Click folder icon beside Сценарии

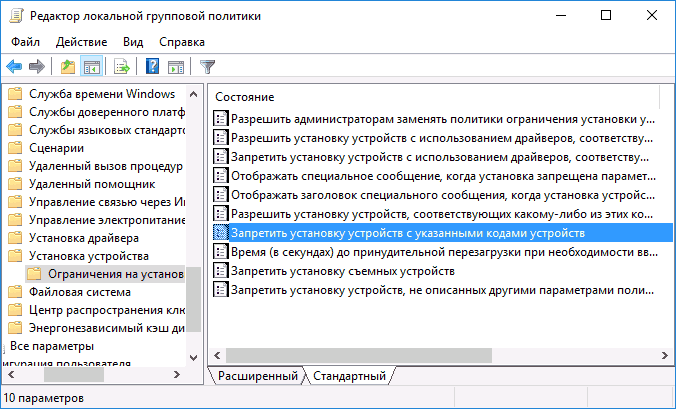click(x=15, y=148)
